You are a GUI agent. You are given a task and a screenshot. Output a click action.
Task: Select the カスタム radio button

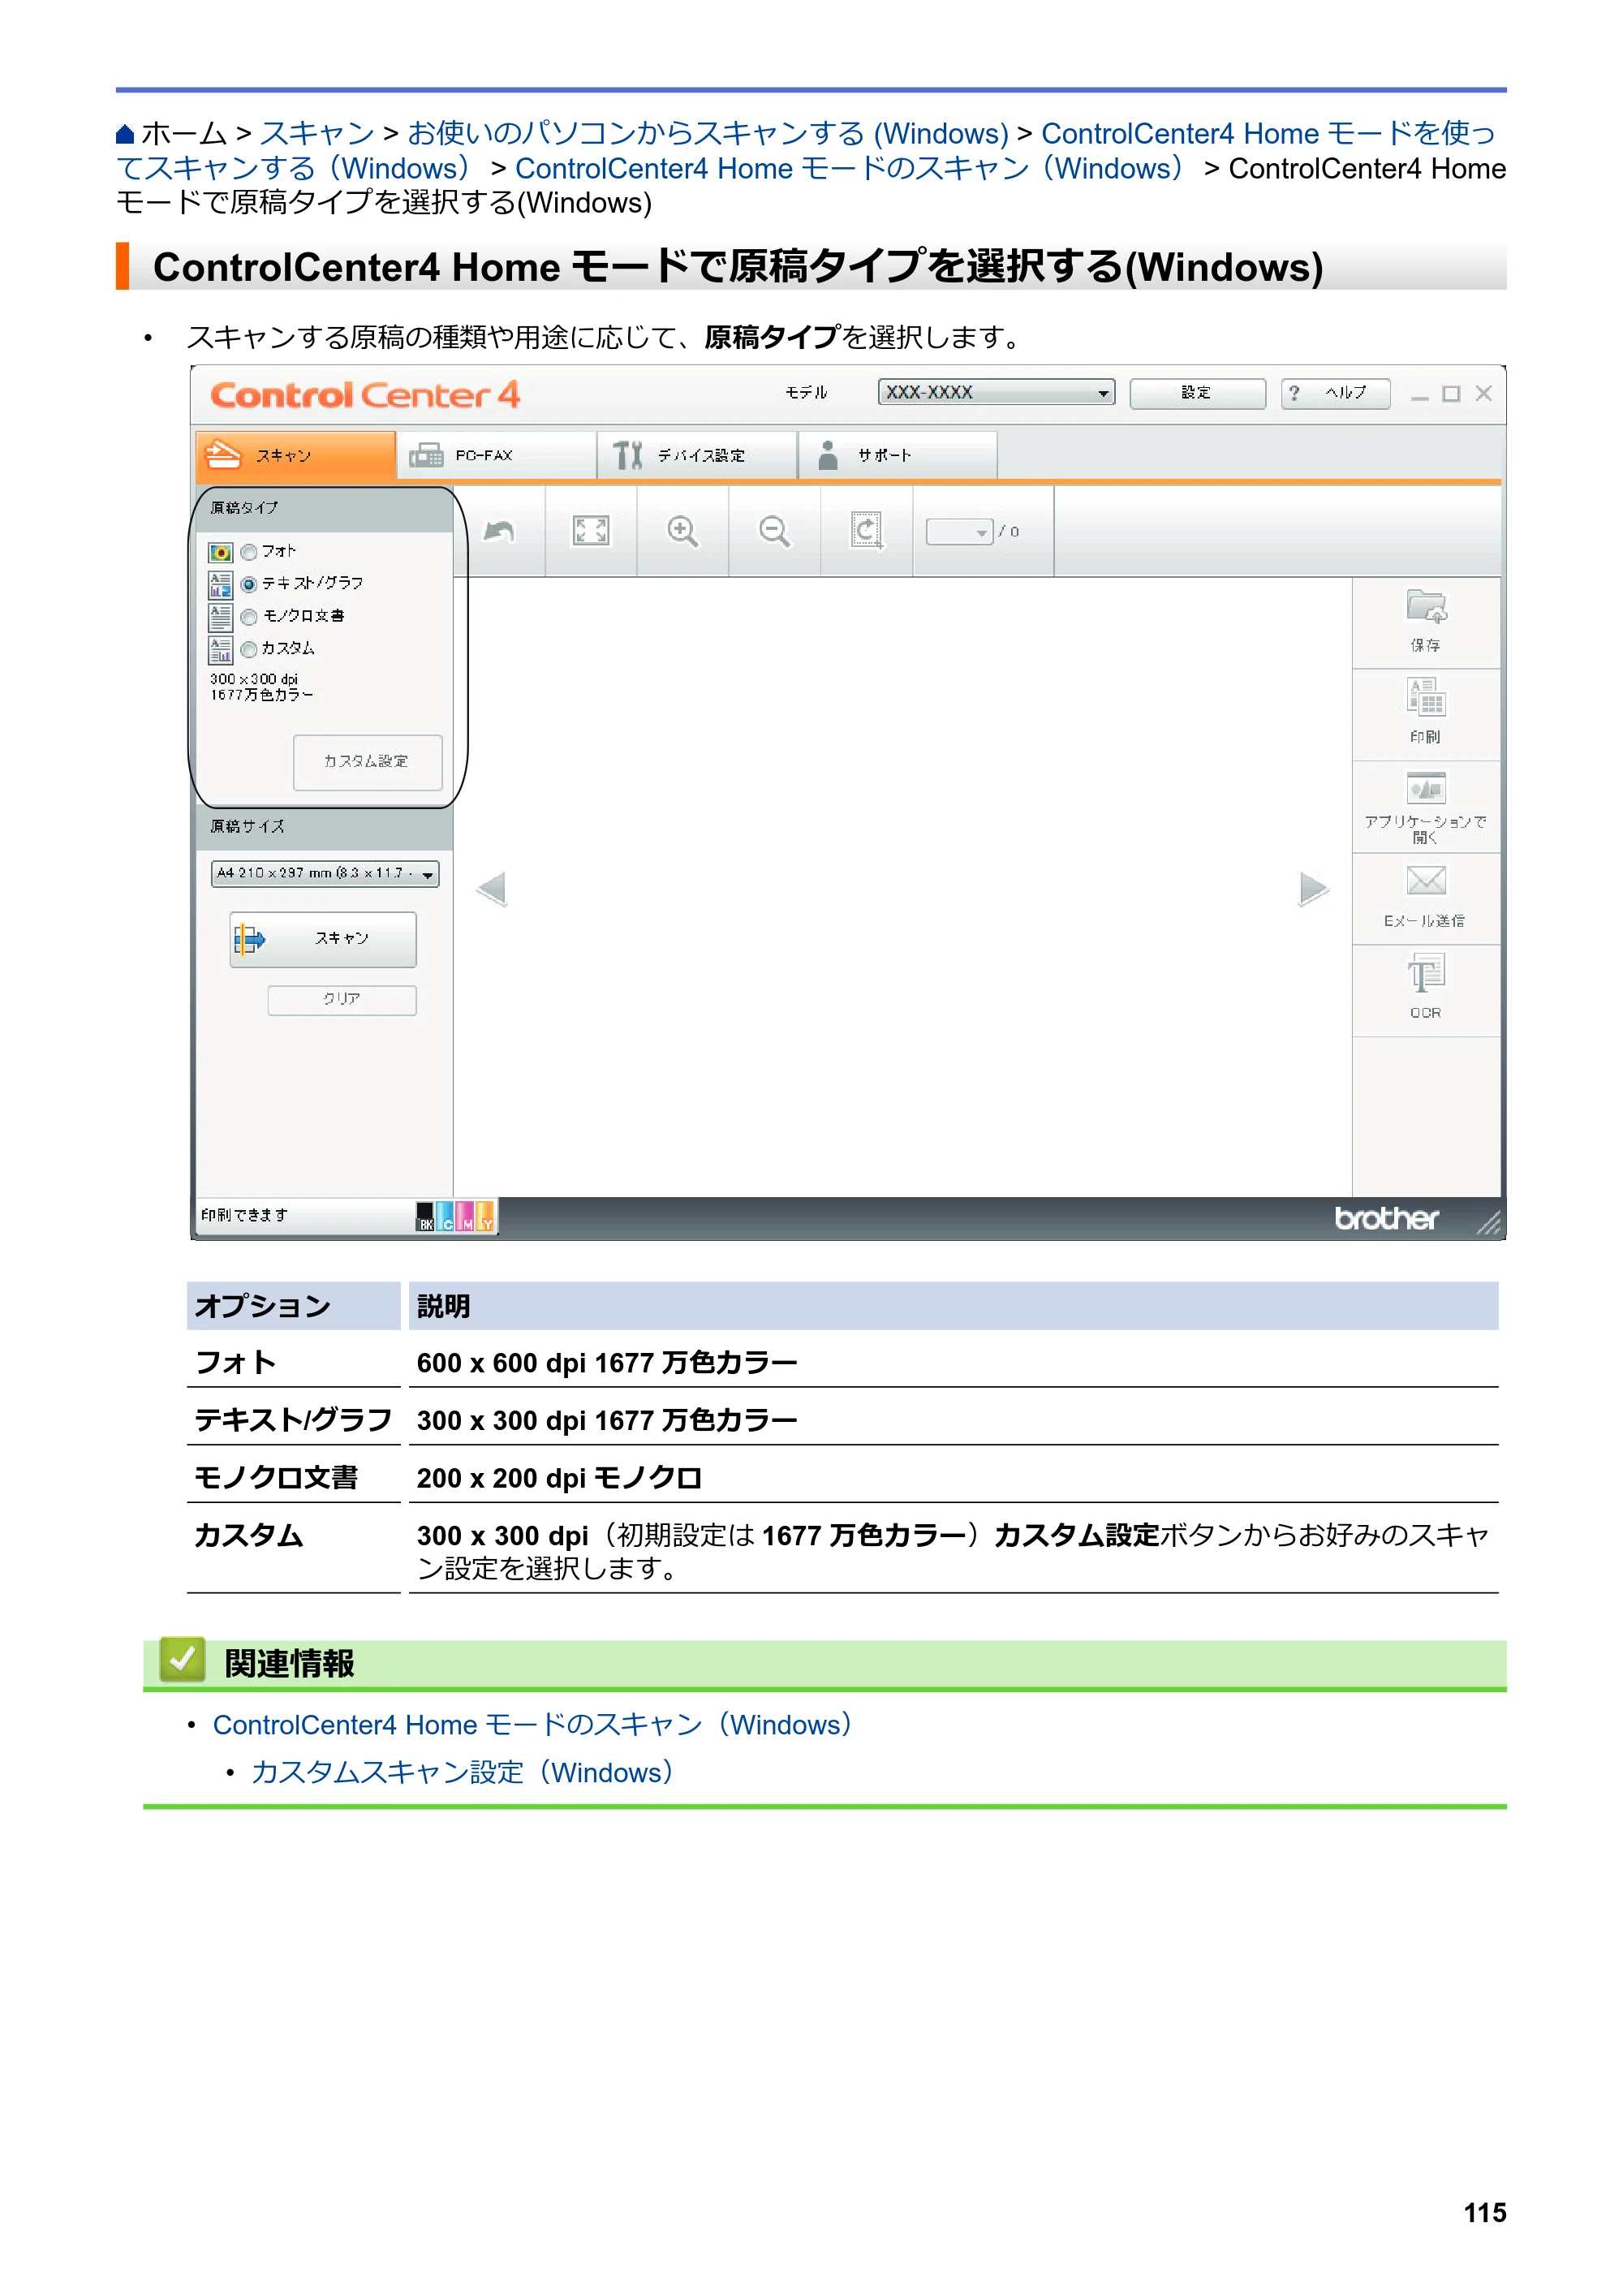pyautogui.click(x=249, y=649)
